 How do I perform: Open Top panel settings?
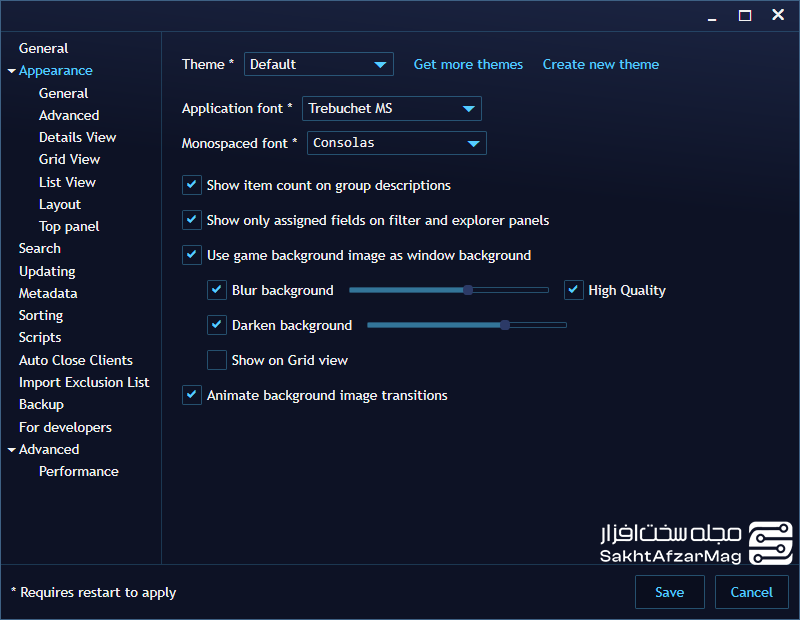click(x=69, y=227)
